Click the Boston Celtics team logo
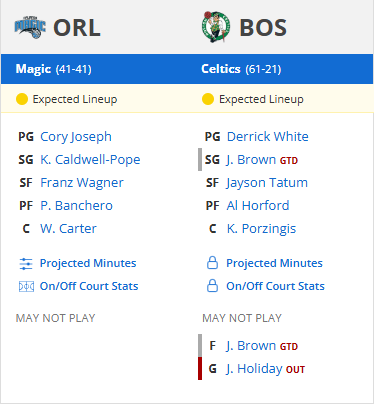Image resolution: width=374 pixels, height=404 pixels. pos(216,27)
